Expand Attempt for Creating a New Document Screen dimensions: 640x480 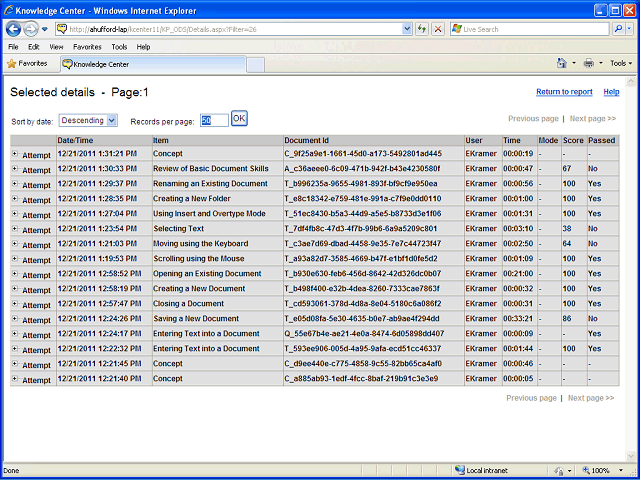15,289
